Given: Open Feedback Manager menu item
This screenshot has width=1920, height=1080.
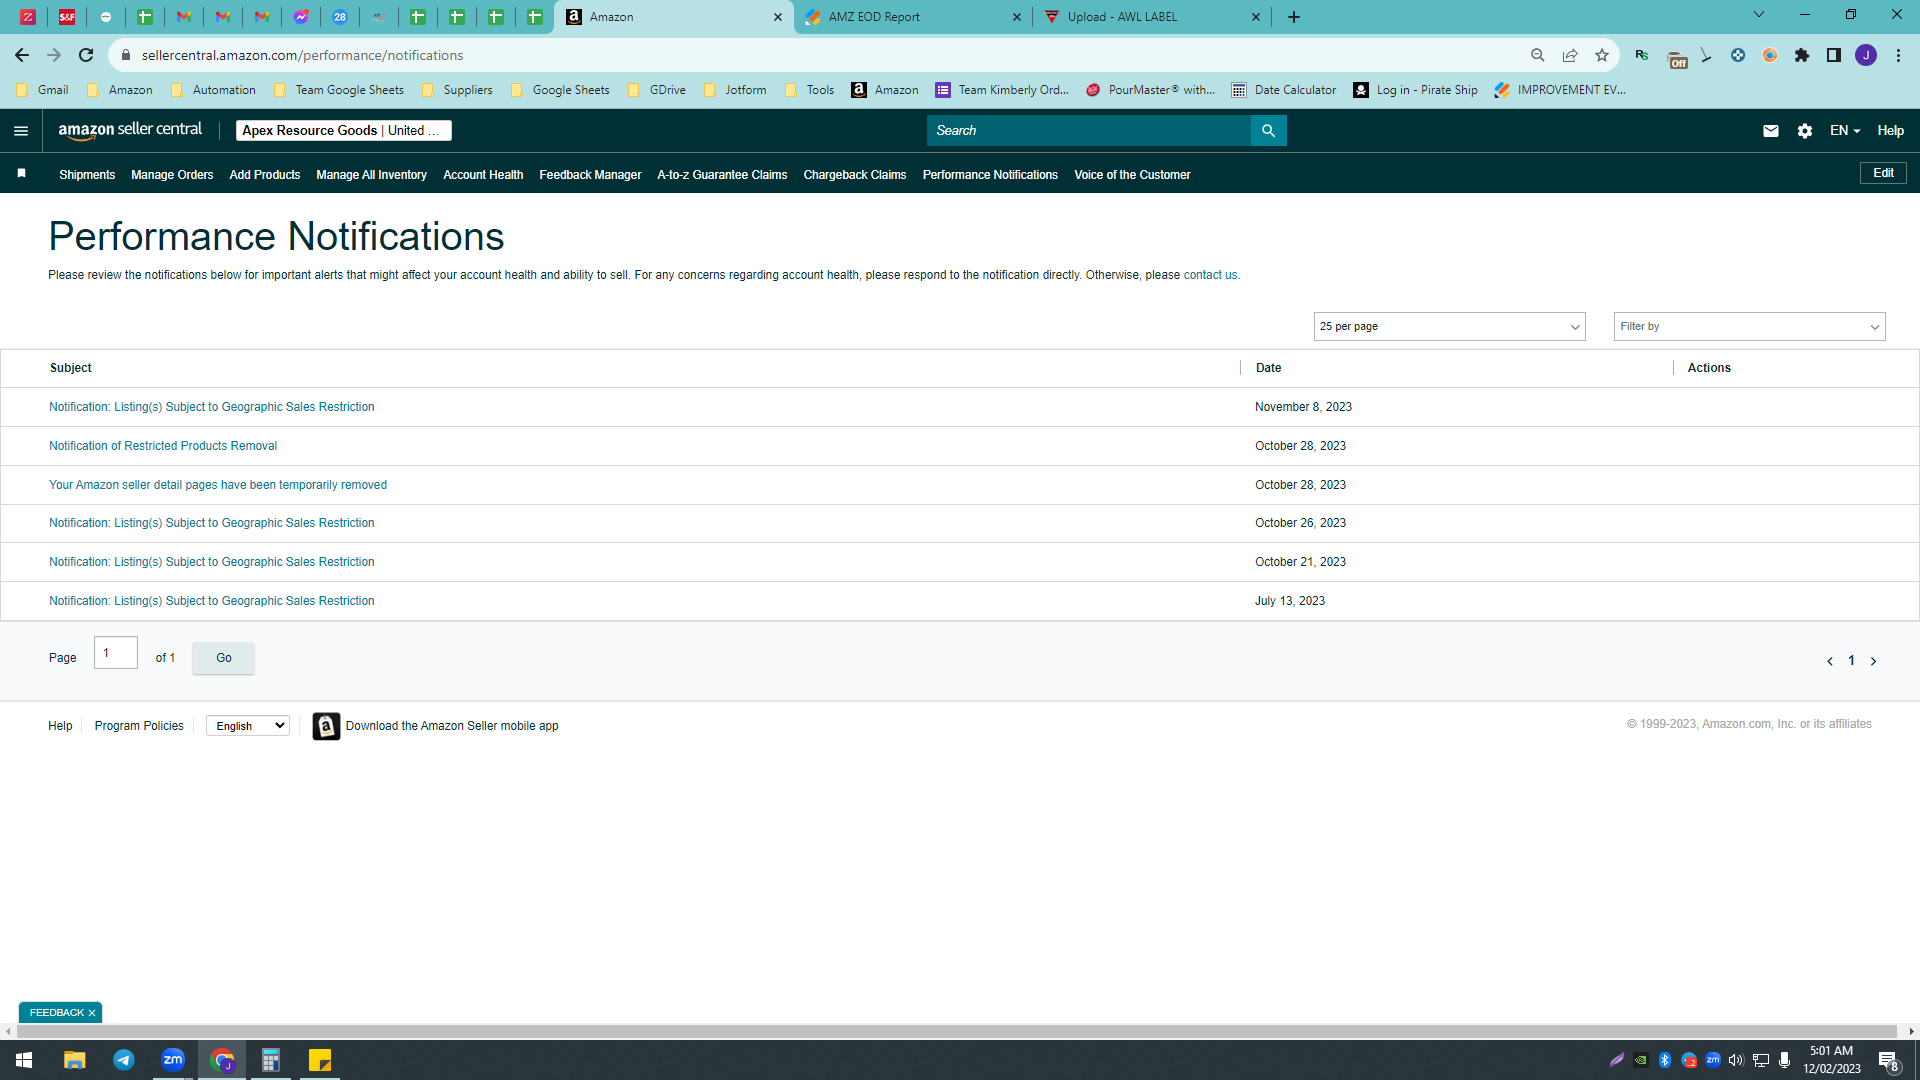Looking at the screenshot, I should coord(590,175).
